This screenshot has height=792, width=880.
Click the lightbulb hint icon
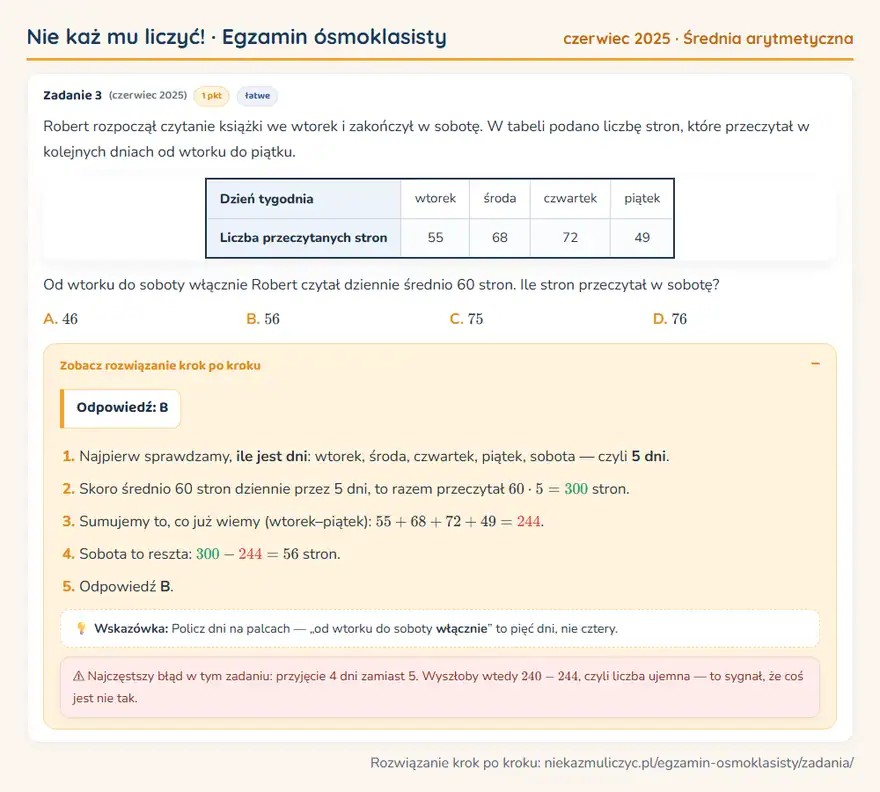point(81,628)
